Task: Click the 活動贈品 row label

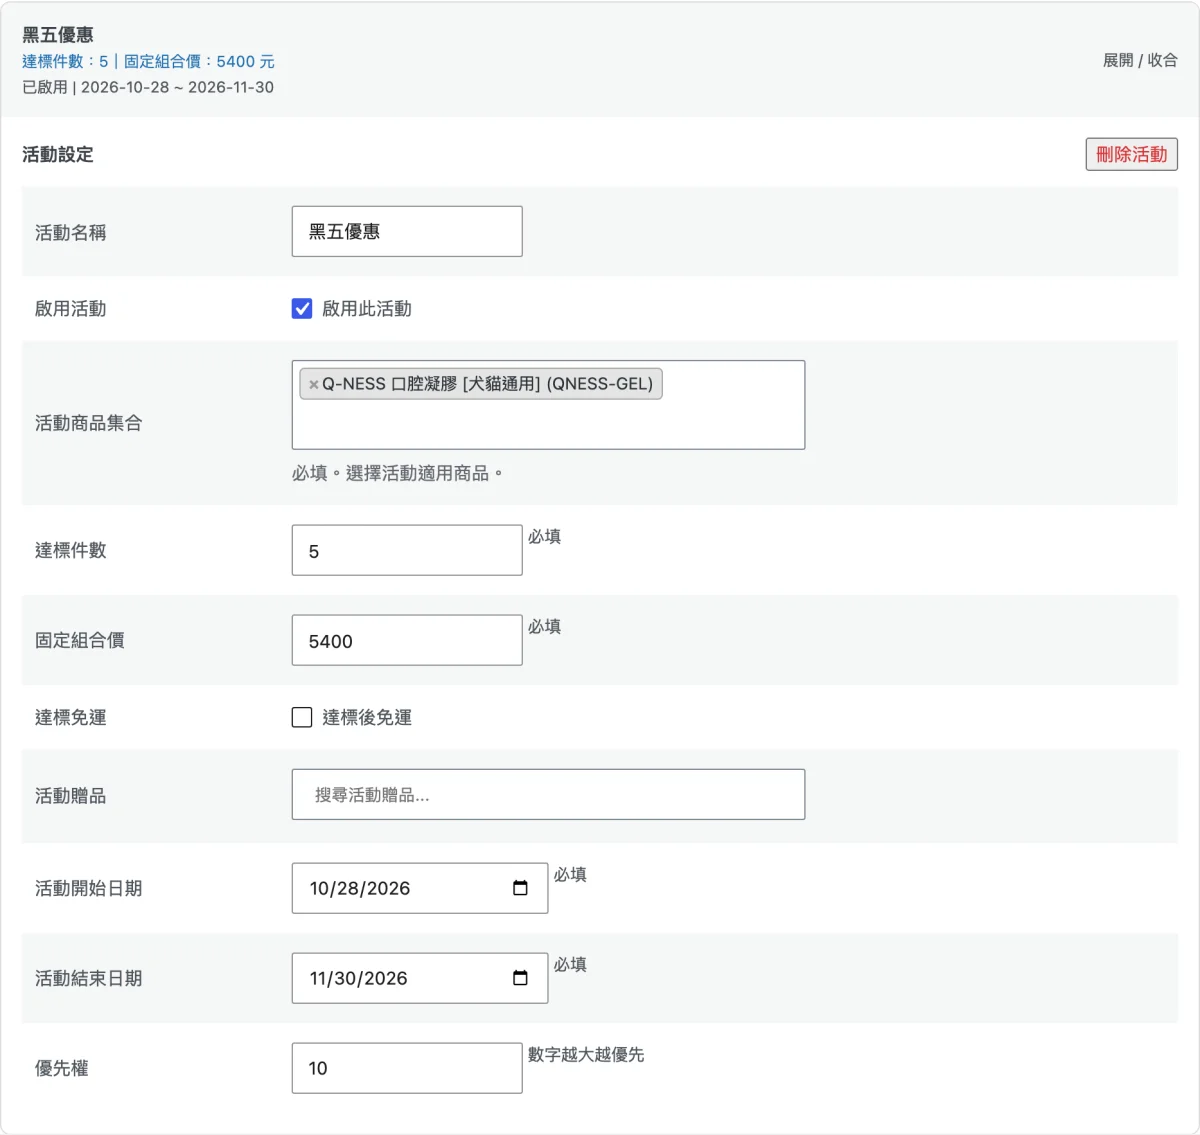Action: coord(71,796)
